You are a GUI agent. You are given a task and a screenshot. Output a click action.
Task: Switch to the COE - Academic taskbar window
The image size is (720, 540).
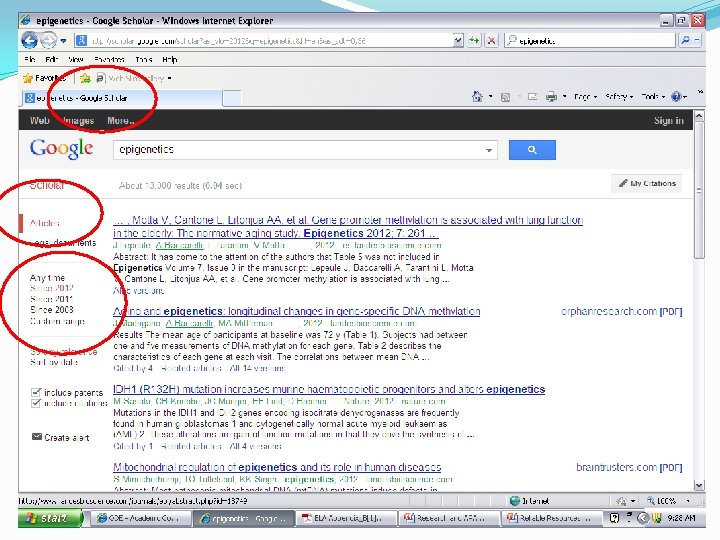[143, 518]
